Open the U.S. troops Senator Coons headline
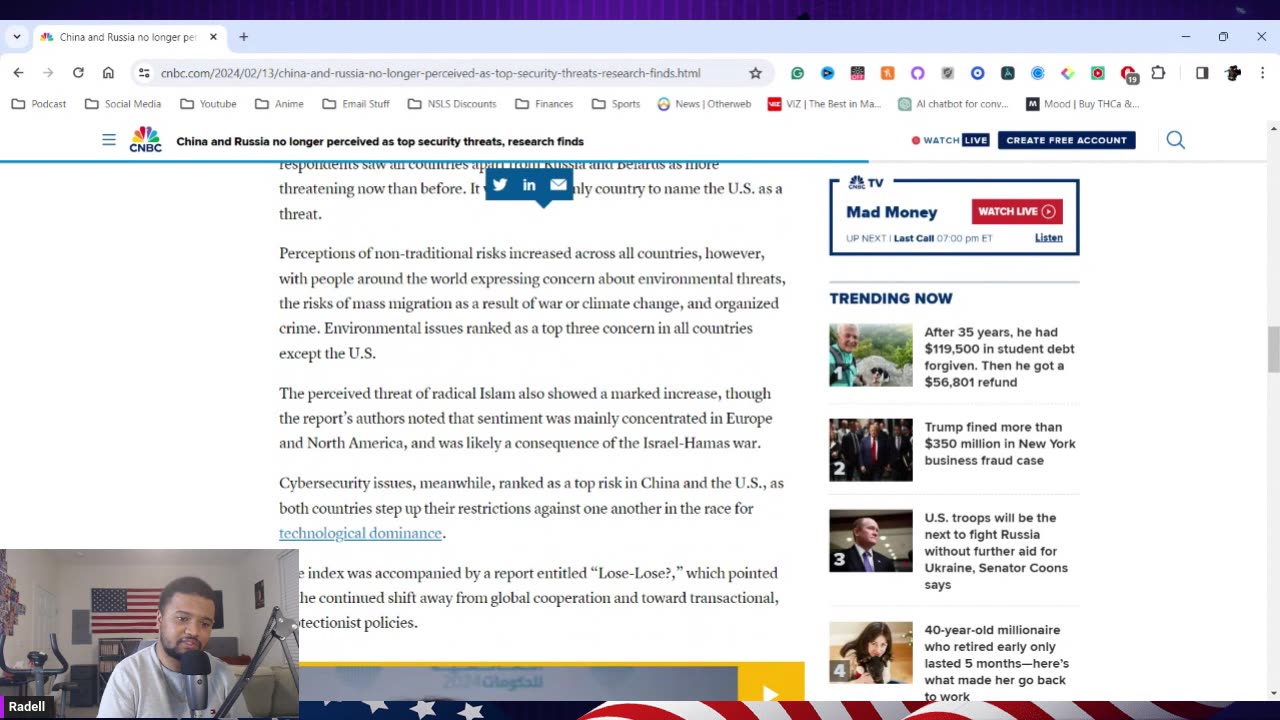The height and width of the screenshot is (720, 1280). click(x=996, y=551)
